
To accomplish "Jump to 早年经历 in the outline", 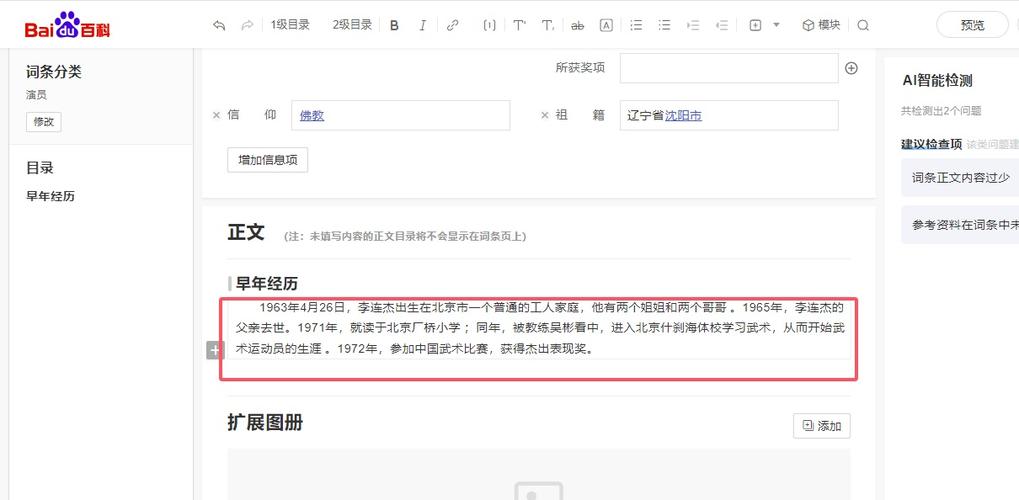I will pyautogui.click(x=51, y=196).
